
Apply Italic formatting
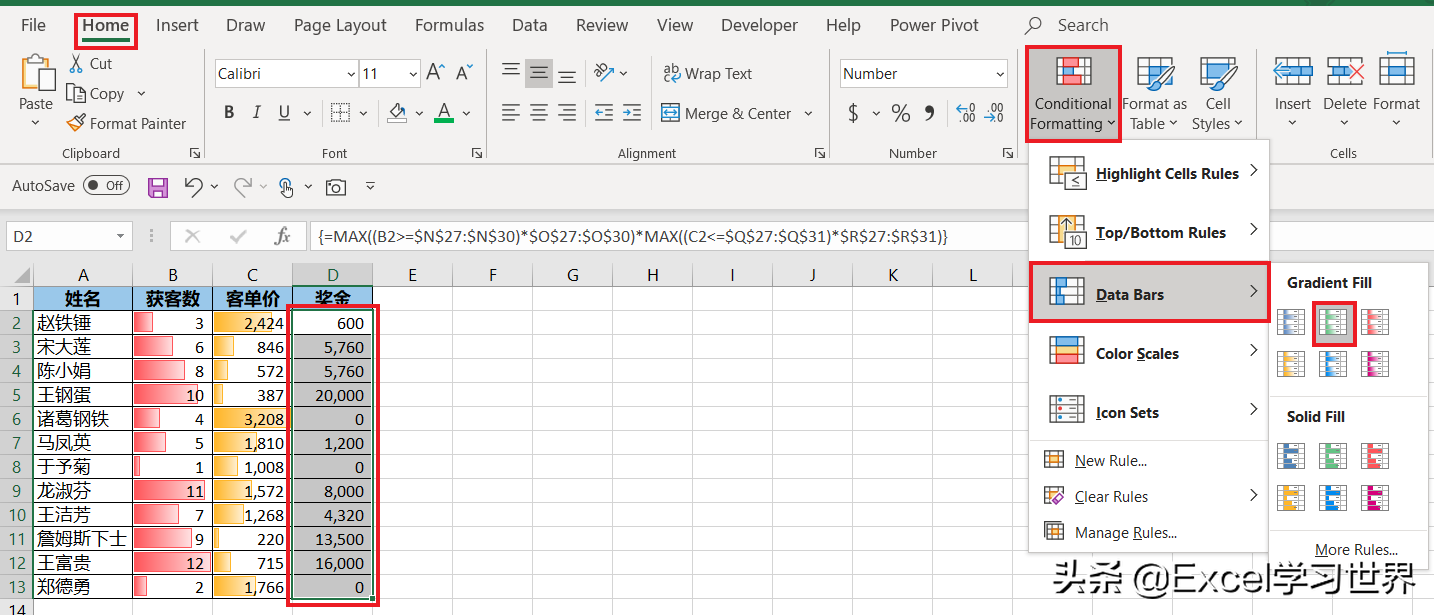(x=256, y=113)
